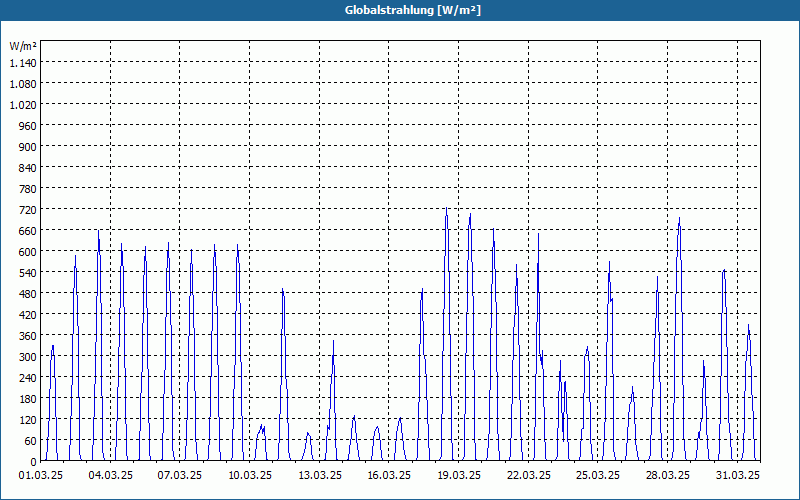Select the 720 y-axis value
800x500 pixels.
[28, 210]
